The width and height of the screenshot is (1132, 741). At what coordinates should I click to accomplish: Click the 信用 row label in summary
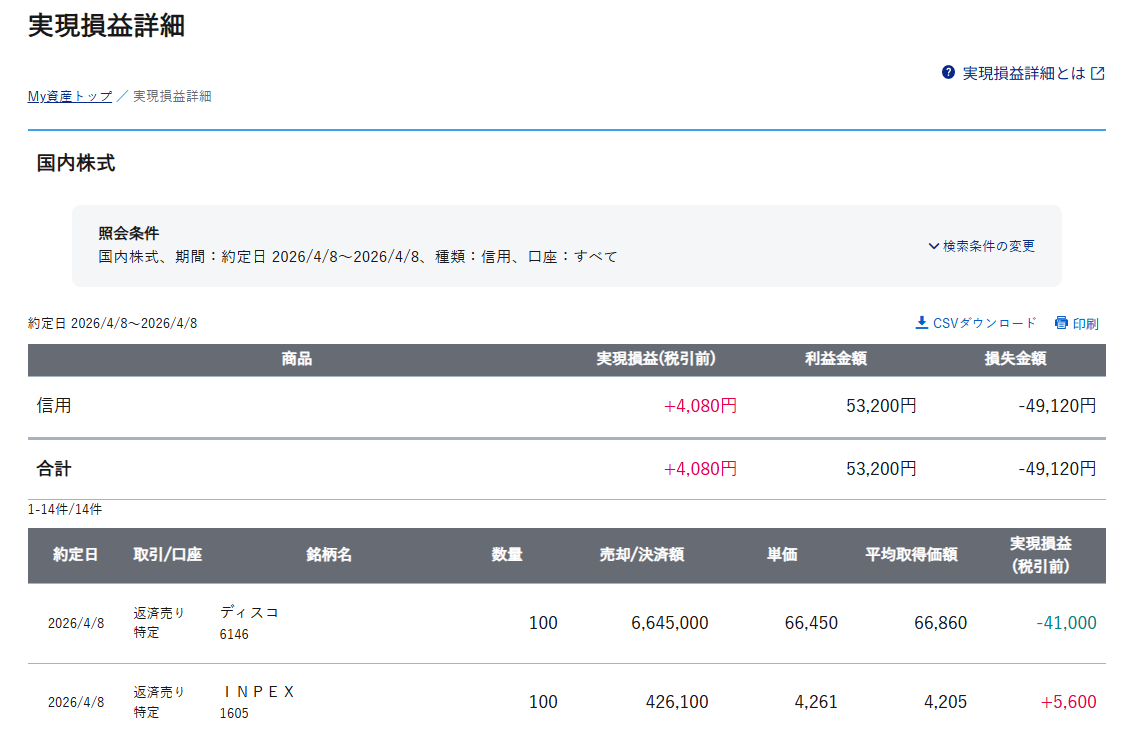[54, 406]
